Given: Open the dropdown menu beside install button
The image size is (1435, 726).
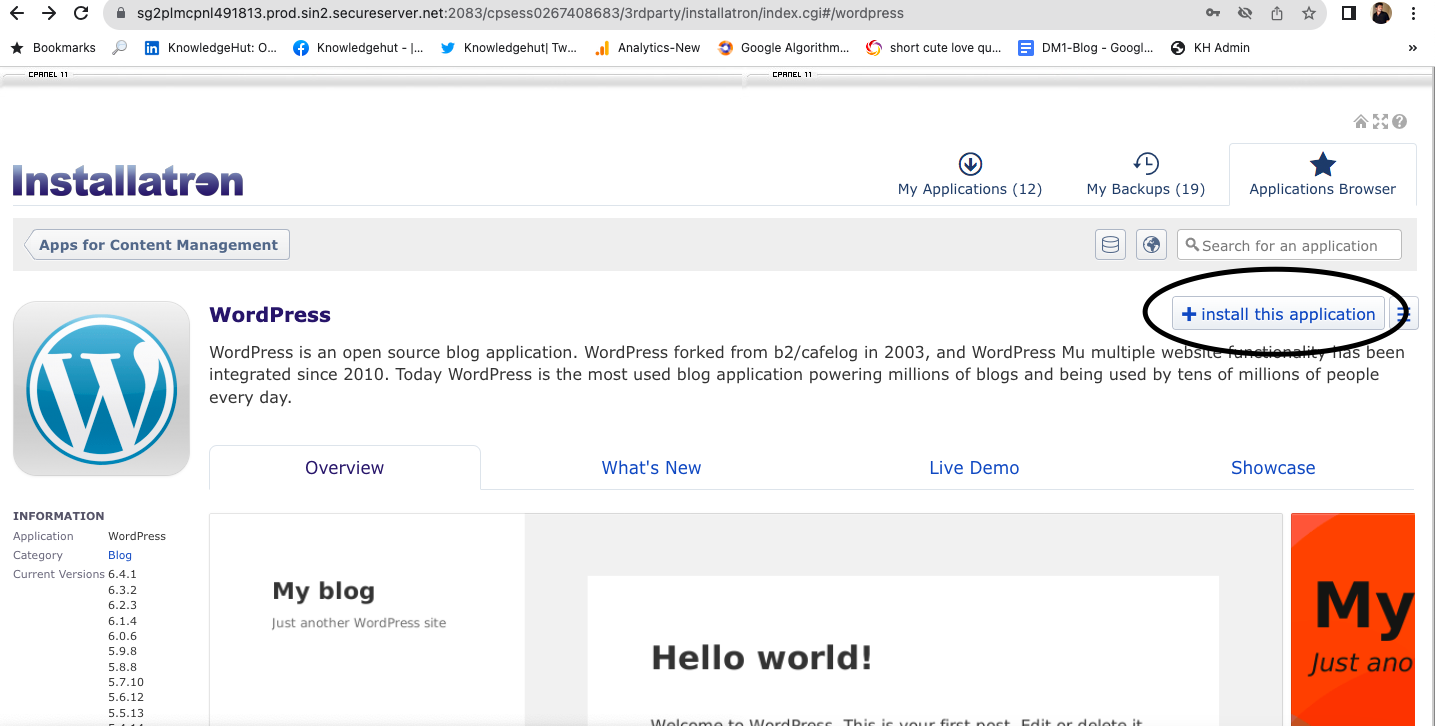Looking at the screenshot, I should click(1403, 314).
